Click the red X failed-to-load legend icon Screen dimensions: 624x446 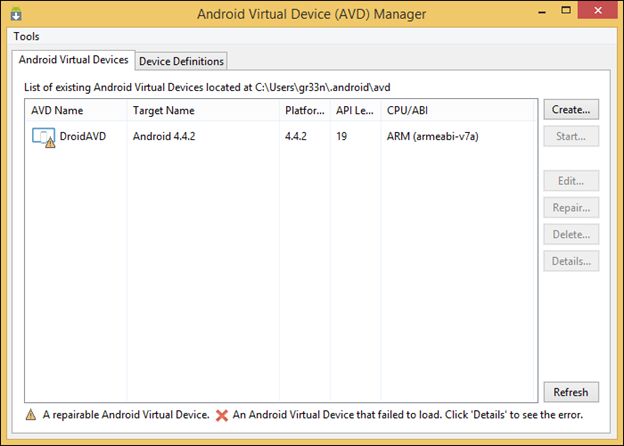tap(222, 415)
